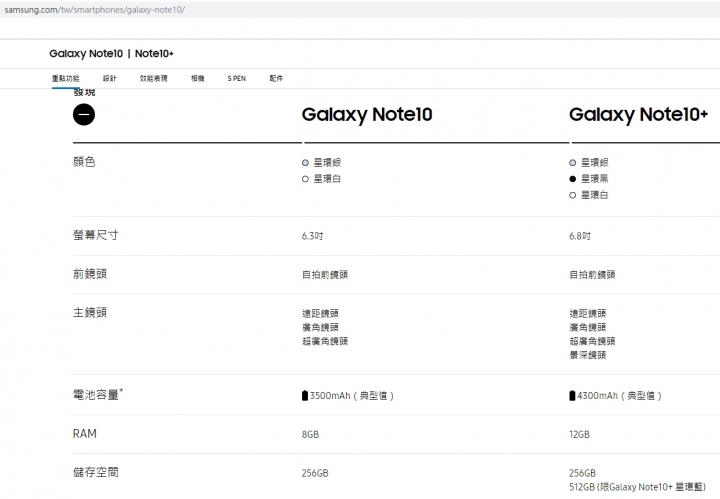The height and width of the screenshot is (499, 720).
Task: Click the RAM row label
Action: point(84,434)
